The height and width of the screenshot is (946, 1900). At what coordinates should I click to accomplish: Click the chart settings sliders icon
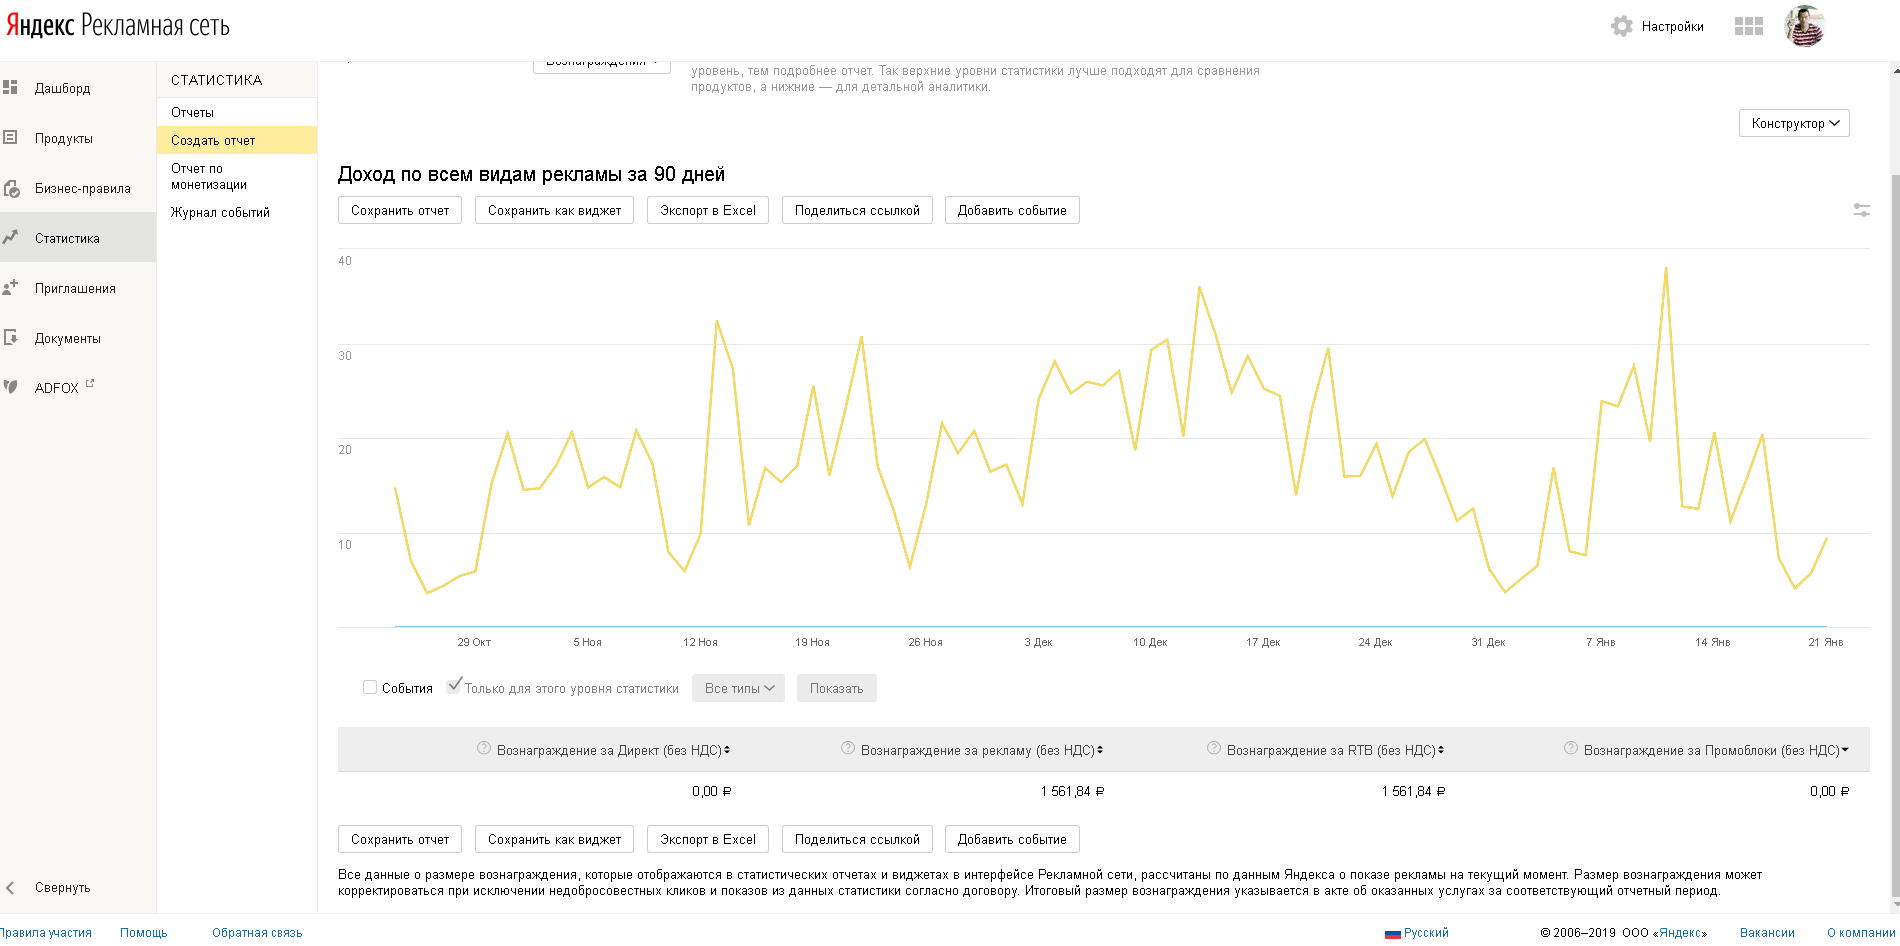coord(1862,210)
